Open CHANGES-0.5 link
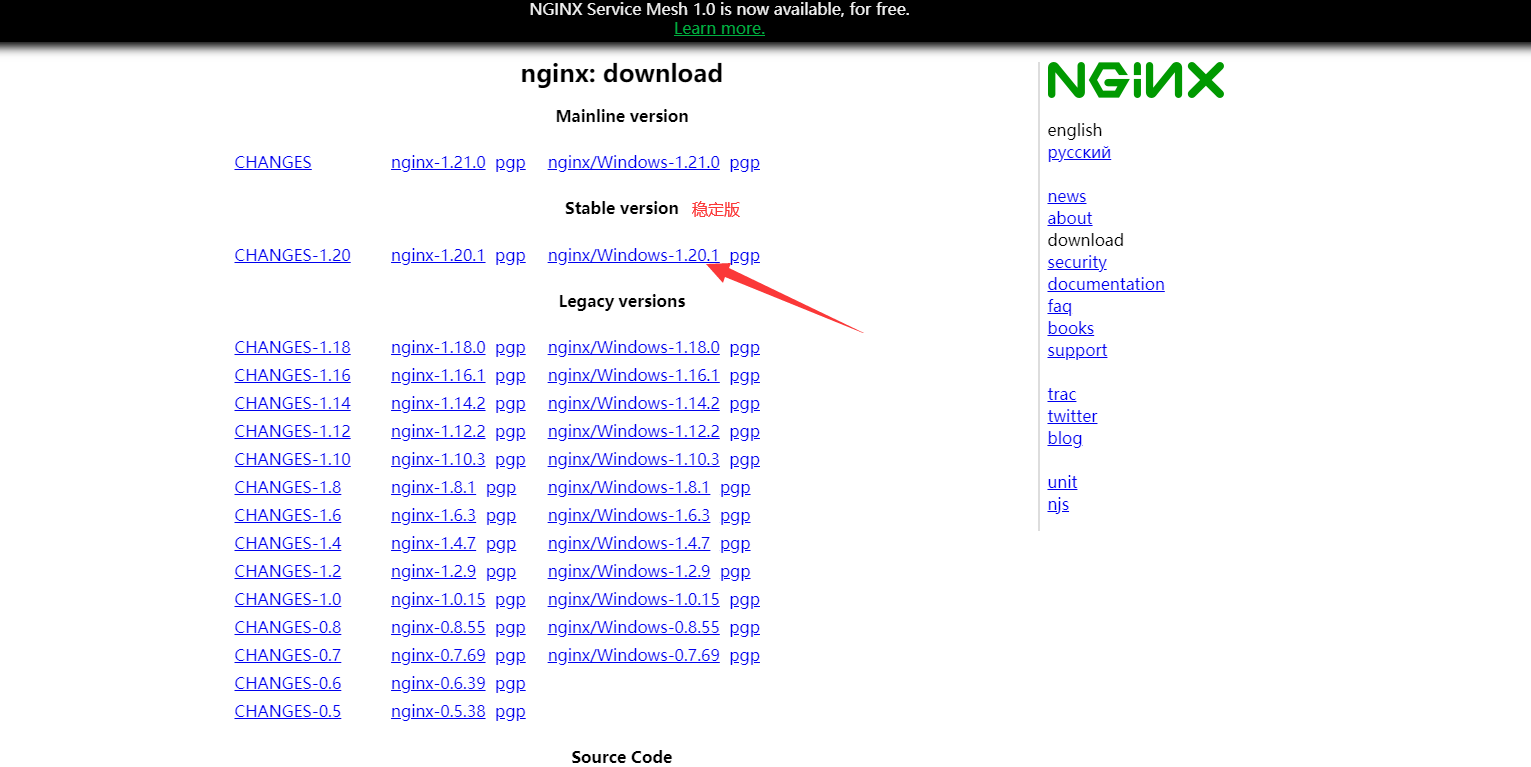The height and width of the screenshot is (767, 1531). (x=287, y=711)
